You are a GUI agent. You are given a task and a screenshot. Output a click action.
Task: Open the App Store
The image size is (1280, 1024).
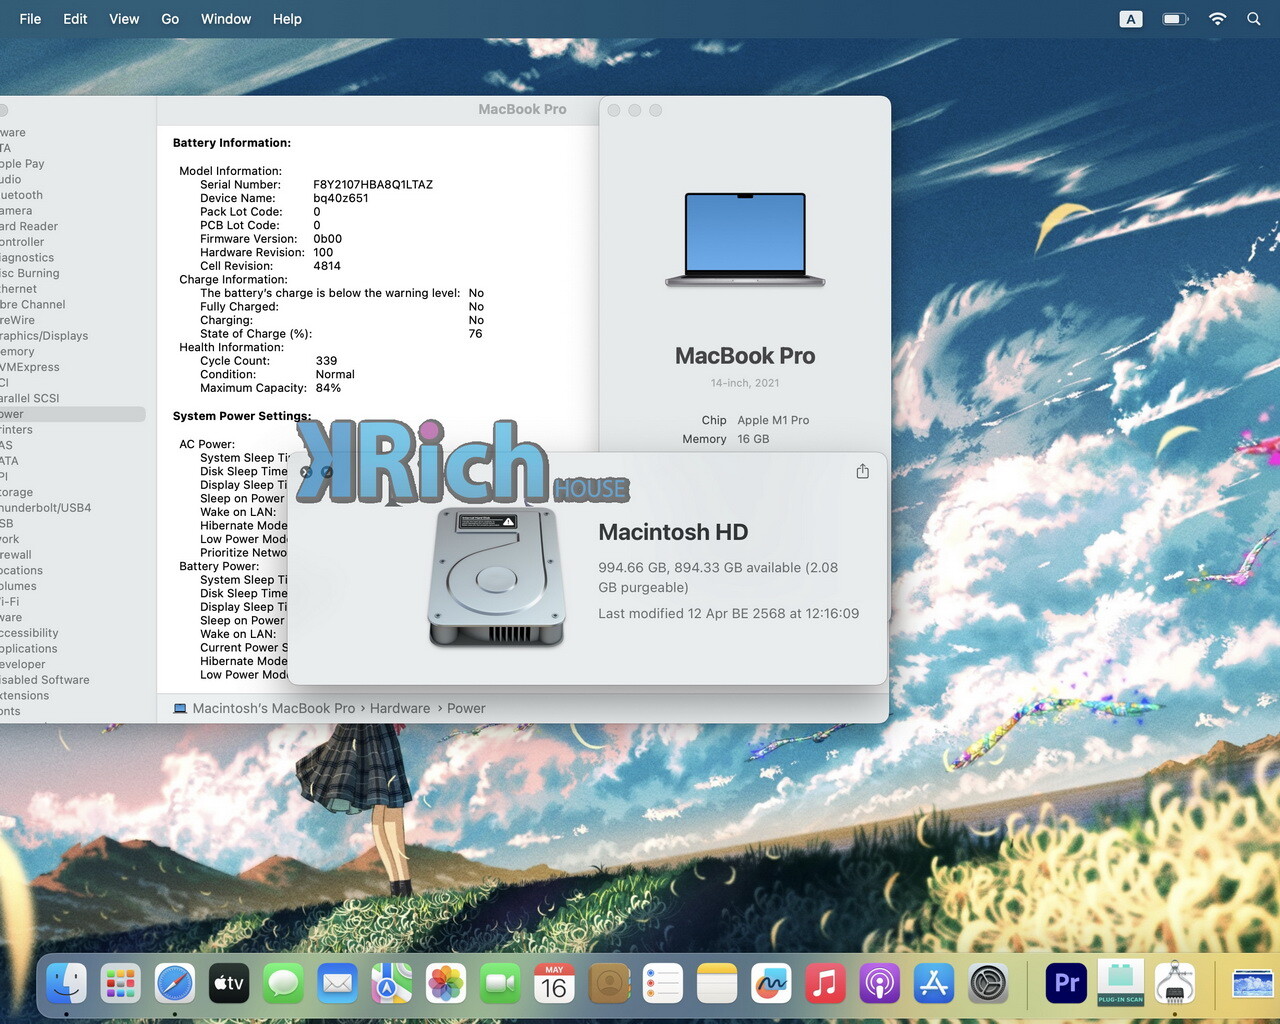pyautogui.click(x=934, y=984)
